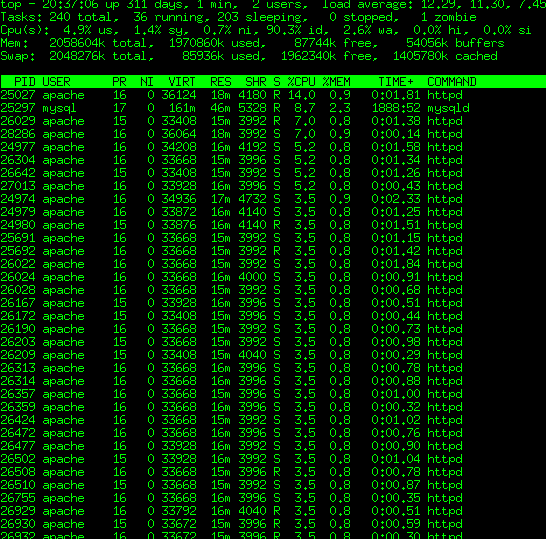Select PID 24977
Image resolution: width=546 pixels, height=539 pixels.
pos(18,147)
